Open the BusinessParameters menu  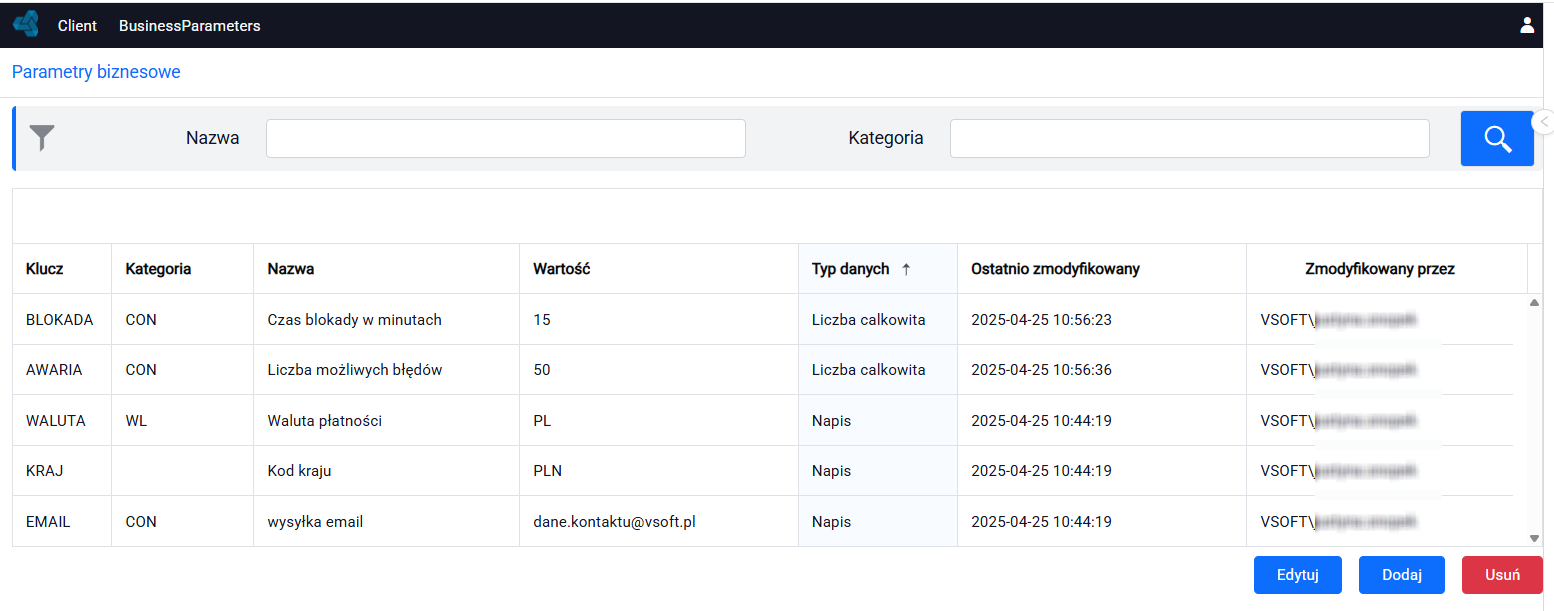(189, 26)
